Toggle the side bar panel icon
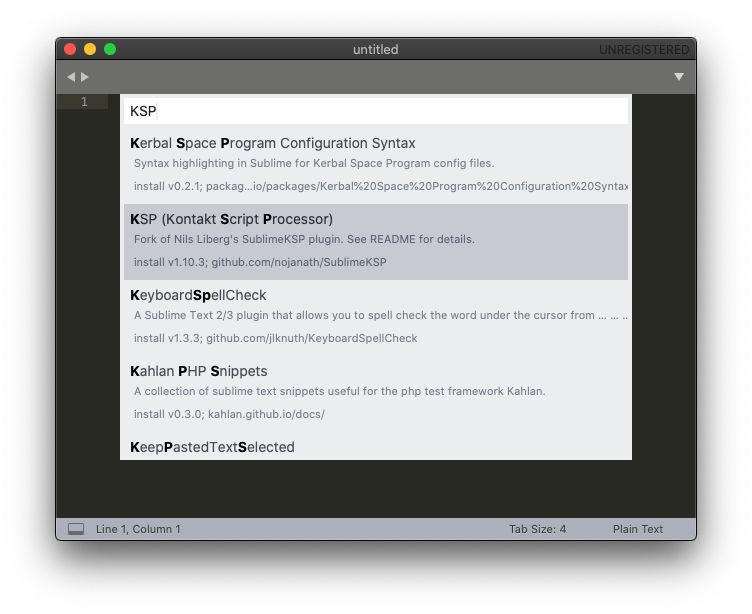This screenshot has width=752, height=614. (76, 529)
